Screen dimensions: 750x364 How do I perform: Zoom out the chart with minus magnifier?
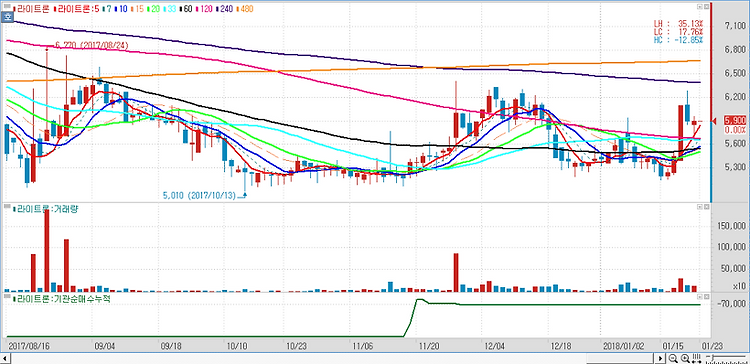click(x=673, y=358)
